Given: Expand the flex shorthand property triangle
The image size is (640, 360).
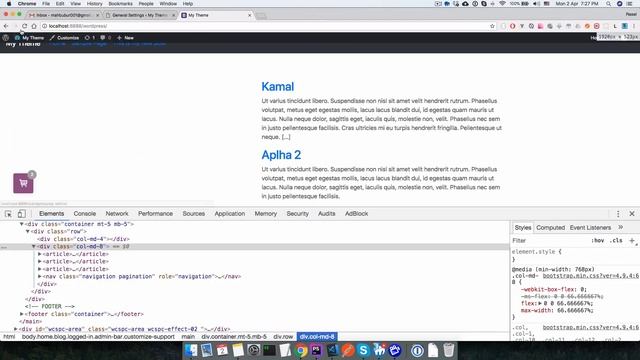Looking at the screenshot, I should tap(540, 303).
